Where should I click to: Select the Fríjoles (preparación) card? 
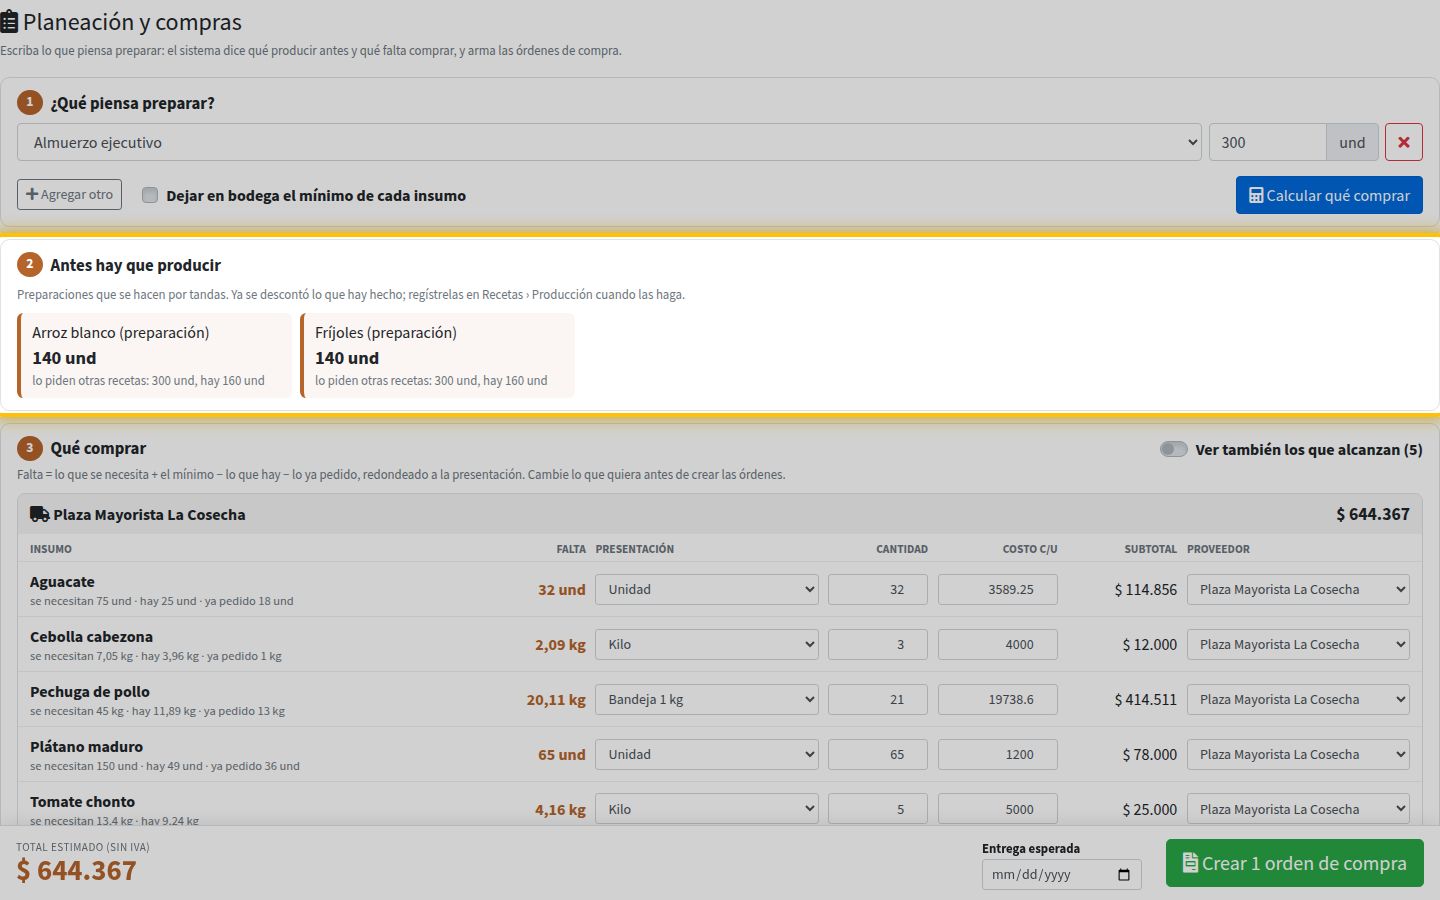click(438, 355)
